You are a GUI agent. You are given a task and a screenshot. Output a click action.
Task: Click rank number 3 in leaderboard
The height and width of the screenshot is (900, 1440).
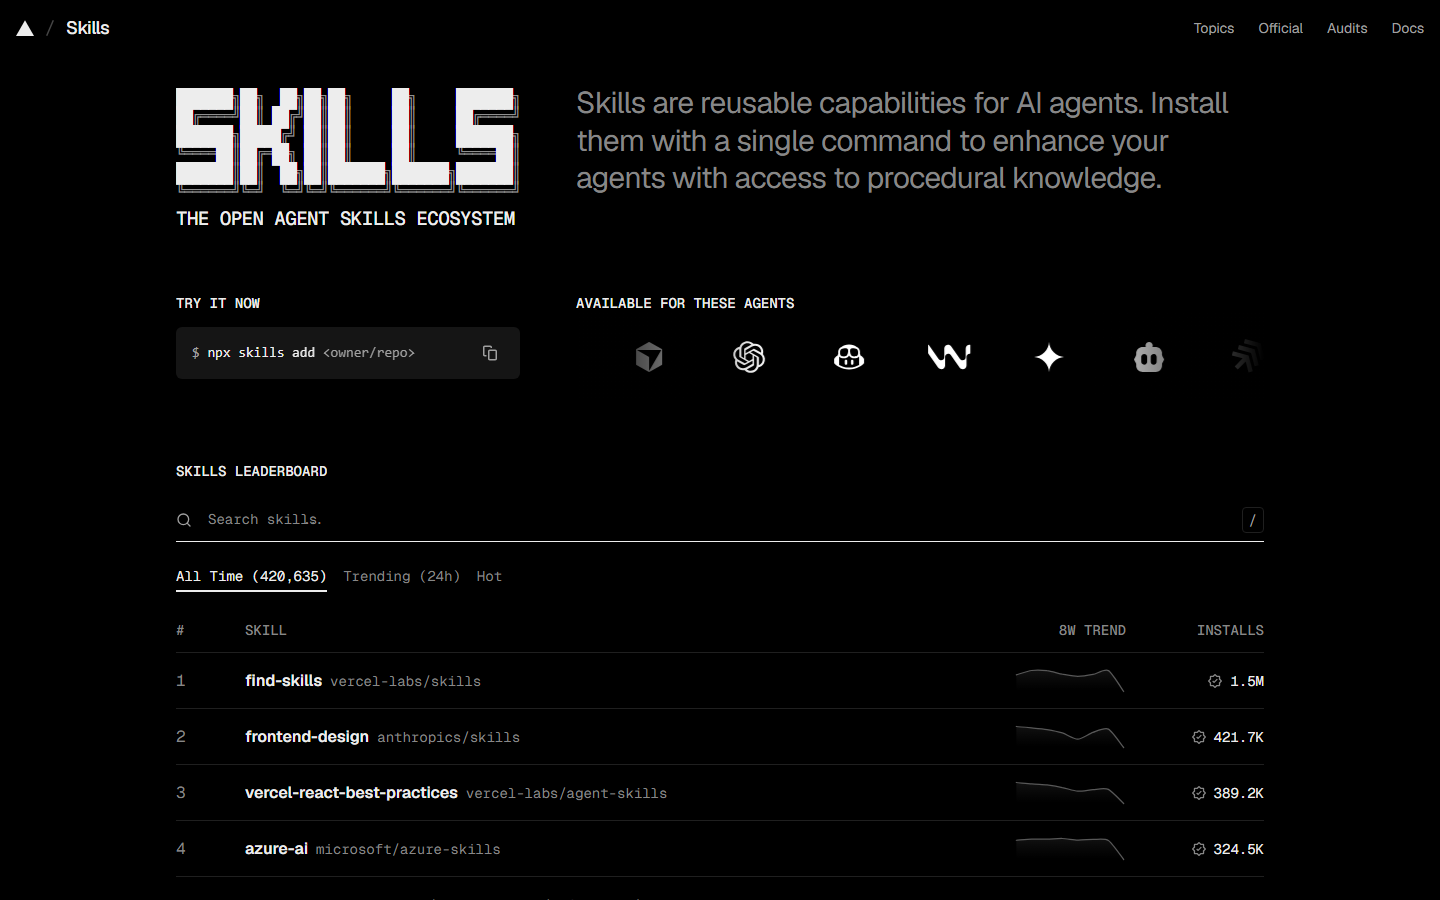(x=181, y=792)
